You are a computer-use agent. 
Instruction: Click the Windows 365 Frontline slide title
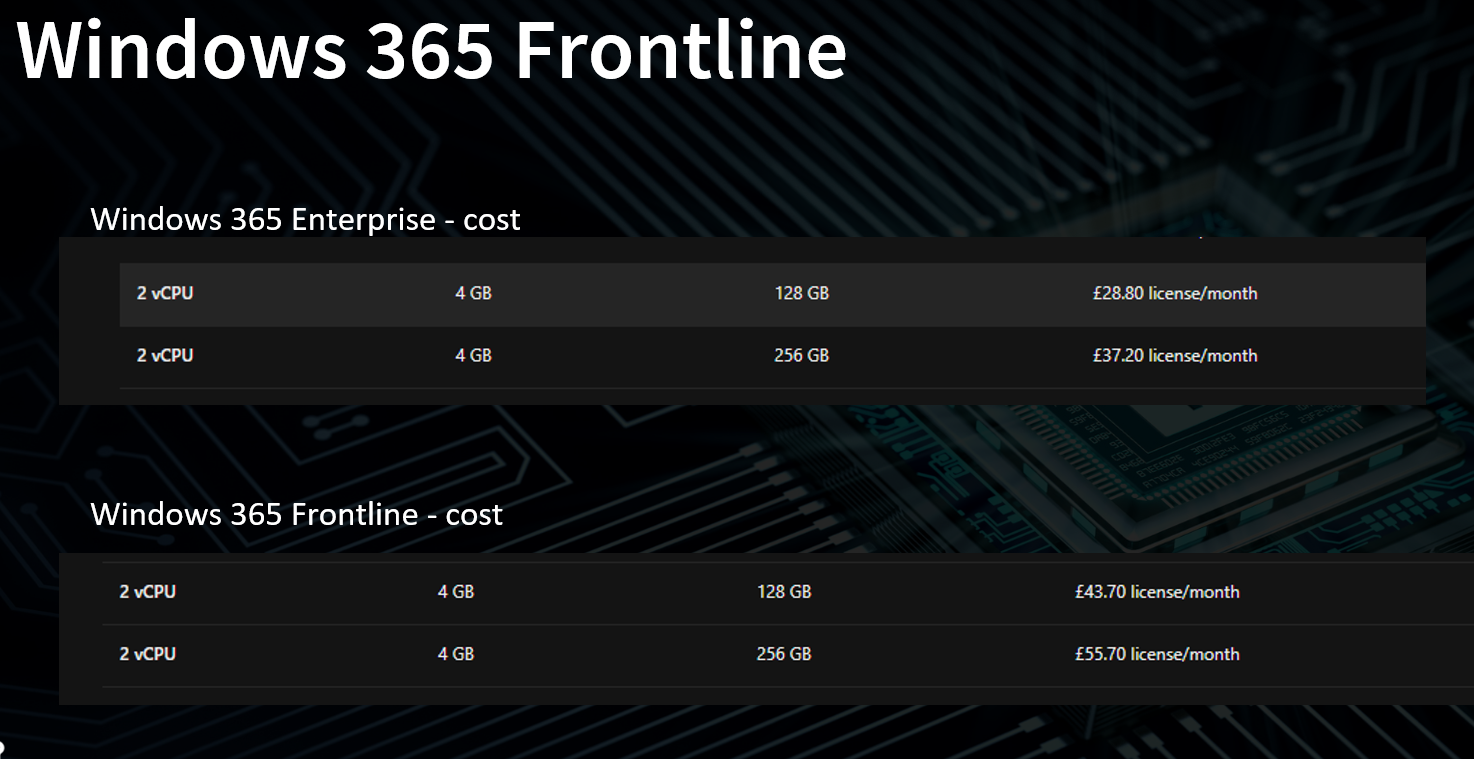click(x=432, y=49)
